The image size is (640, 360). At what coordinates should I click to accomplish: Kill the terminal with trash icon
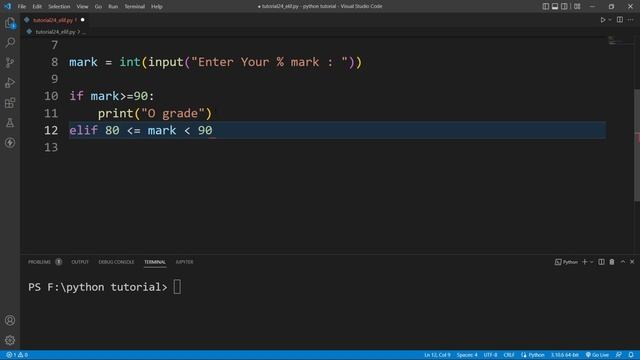point(611,262)
